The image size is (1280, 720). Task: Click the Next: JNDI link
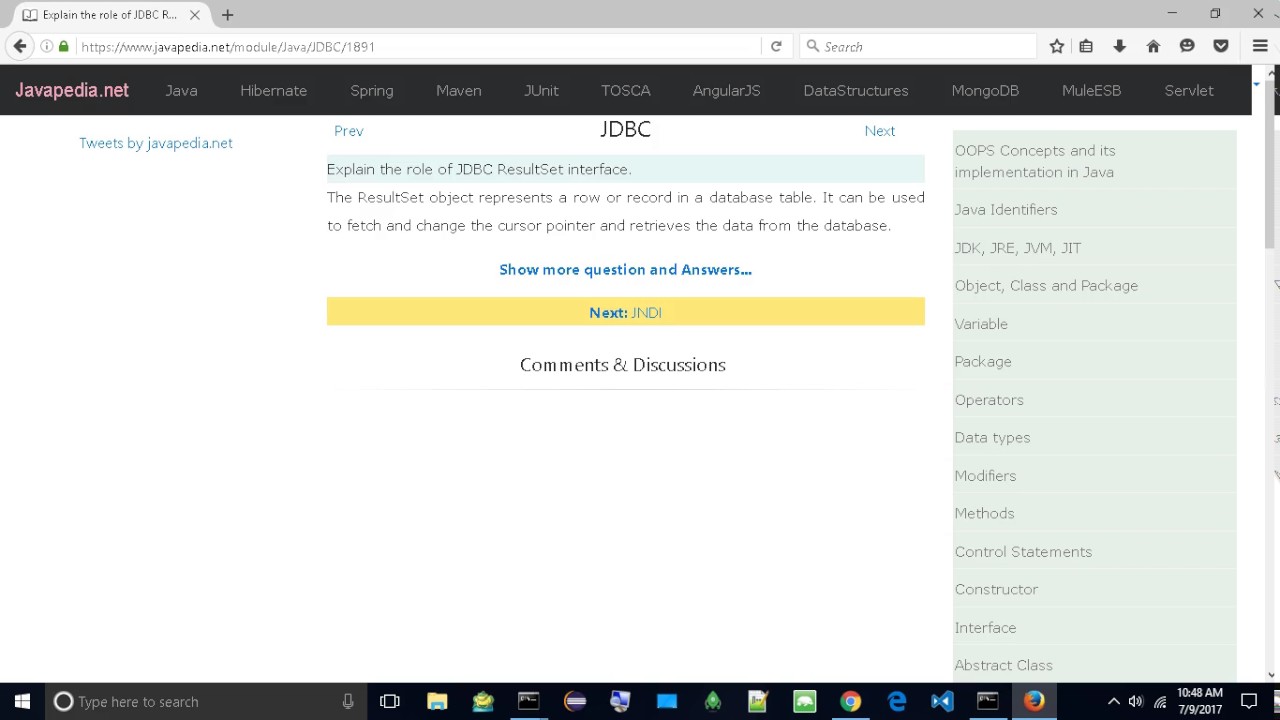coord(625,312)
